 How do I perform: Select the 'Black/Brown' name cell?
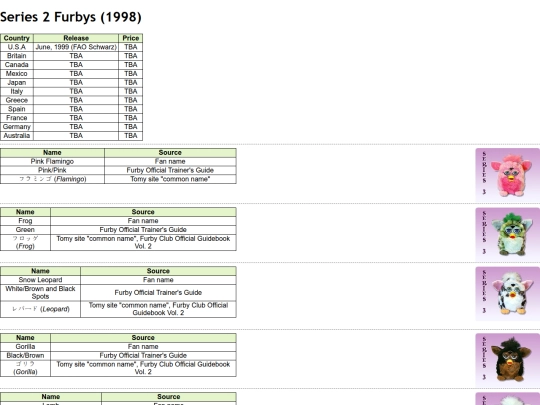pyautogui.click(x=25, y=355)
